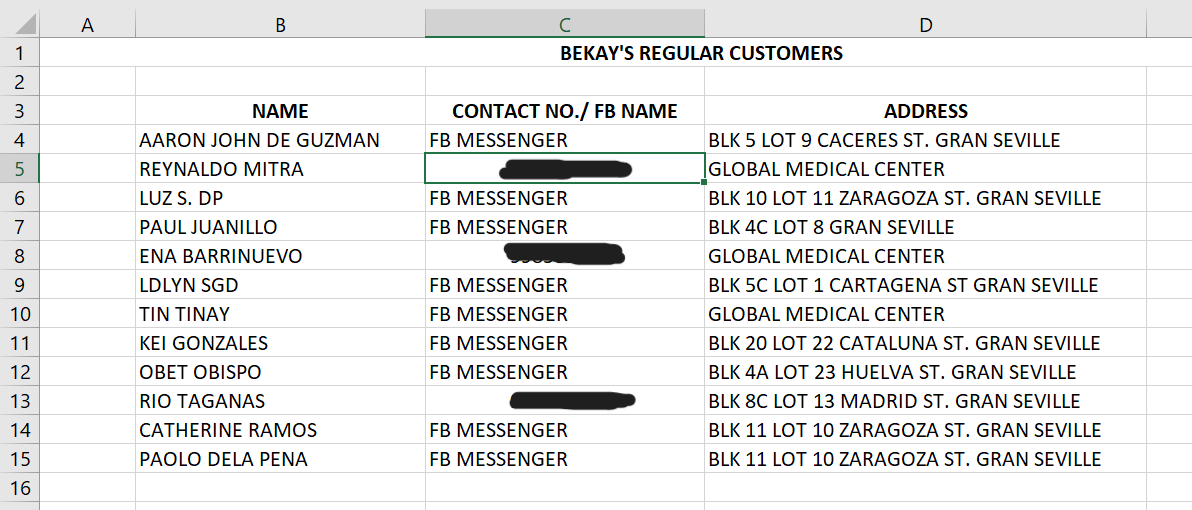Select the BEKAY'S REGULAR CUSTOMERS title cell
1192x510 pixels.
pyautogui.click(x=701, y=53)
